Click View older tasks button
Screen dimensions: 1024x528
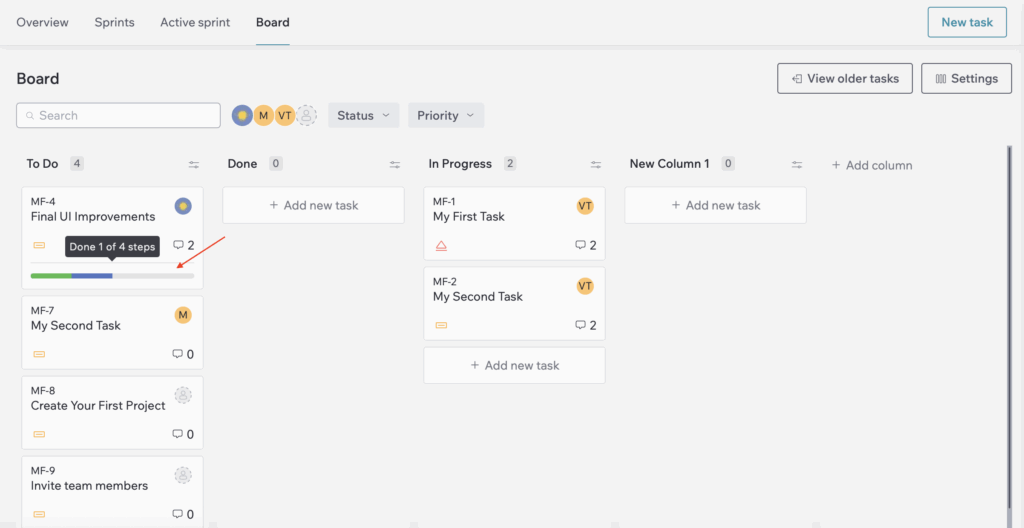[x=844, y=79]
